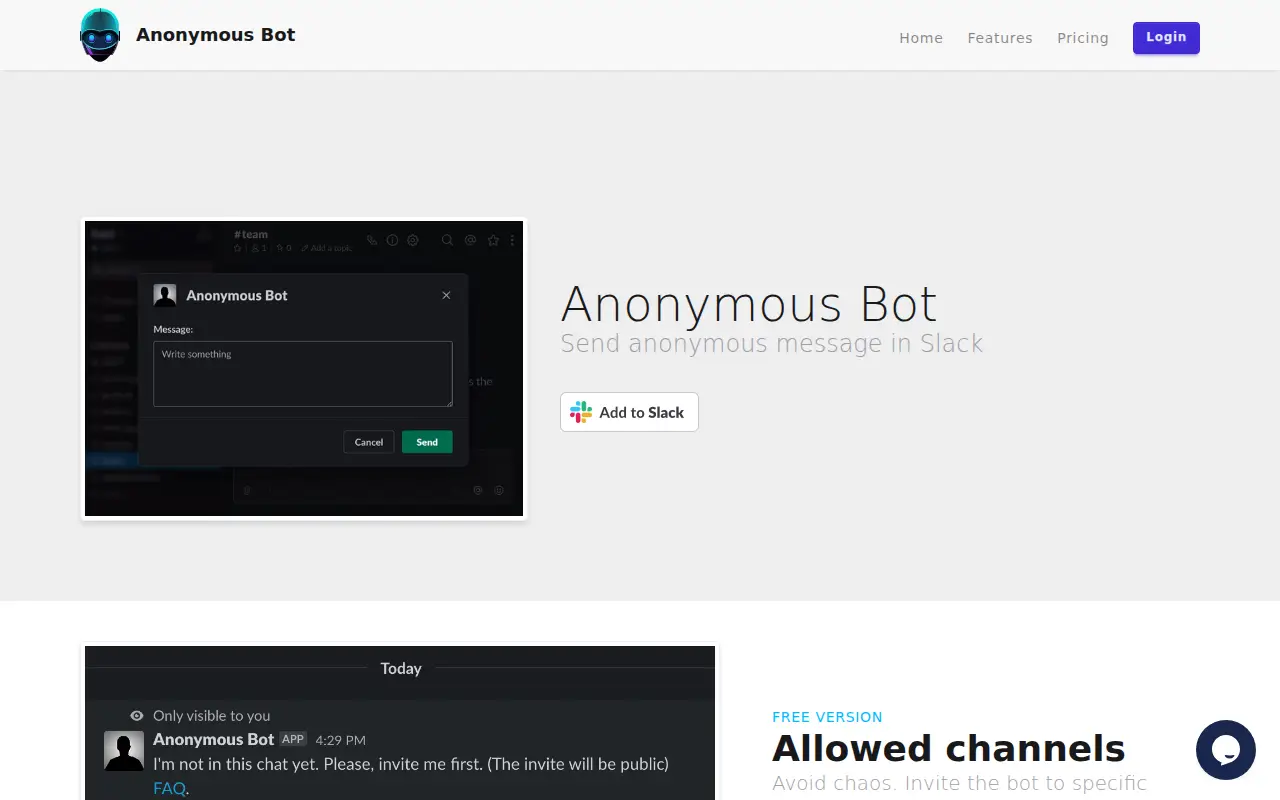Viewport: 1280px width, 800px height.
Task: Click the APP badge beside Anonymous Bot
Action: point(293,739)
